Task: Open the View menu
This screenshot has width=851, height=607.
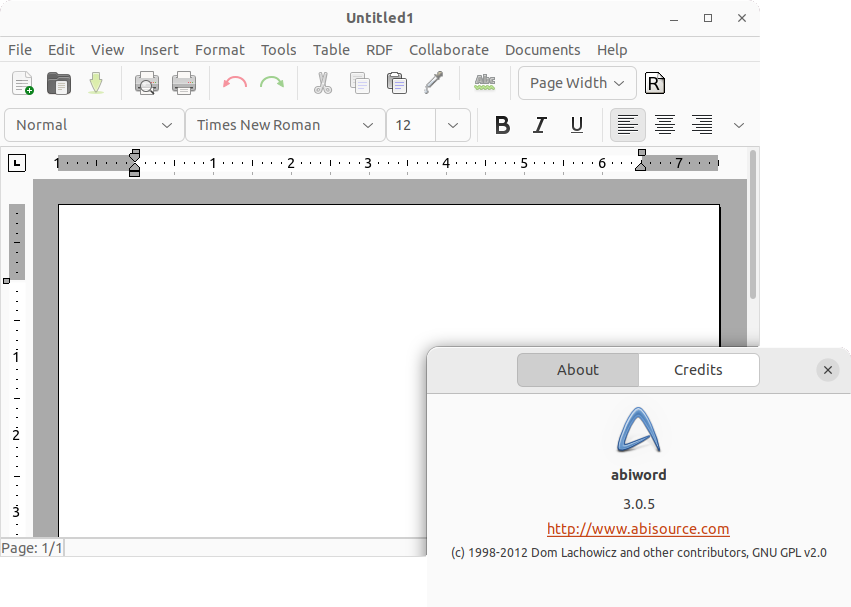Action: [x=107, y=50]
